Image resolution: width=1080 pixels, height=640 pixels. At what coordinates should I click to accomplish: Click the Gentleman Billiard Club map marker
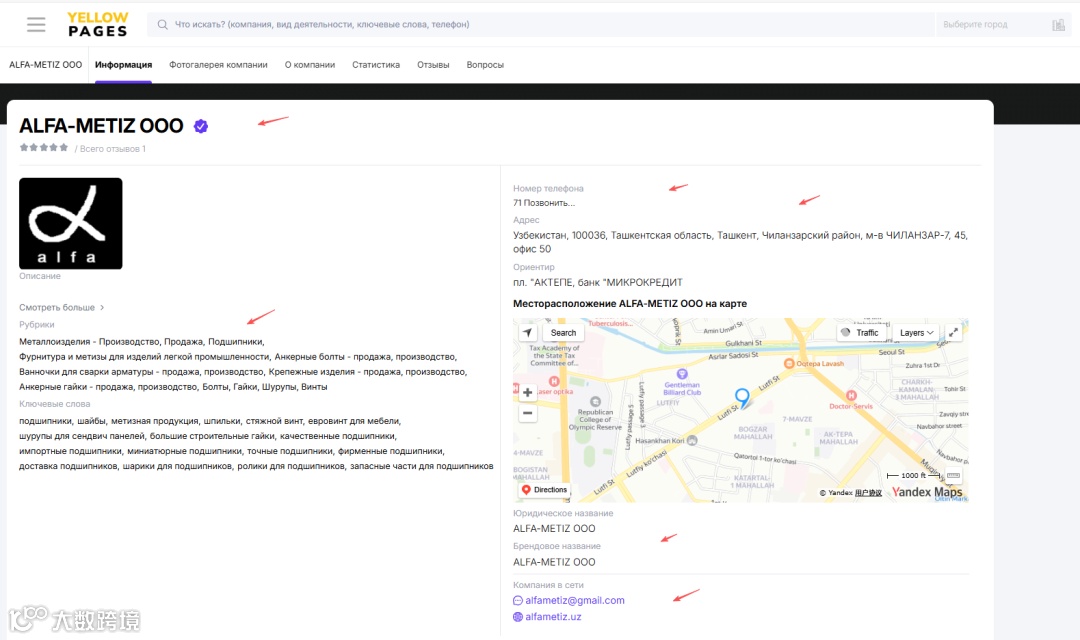pos(682,374)
